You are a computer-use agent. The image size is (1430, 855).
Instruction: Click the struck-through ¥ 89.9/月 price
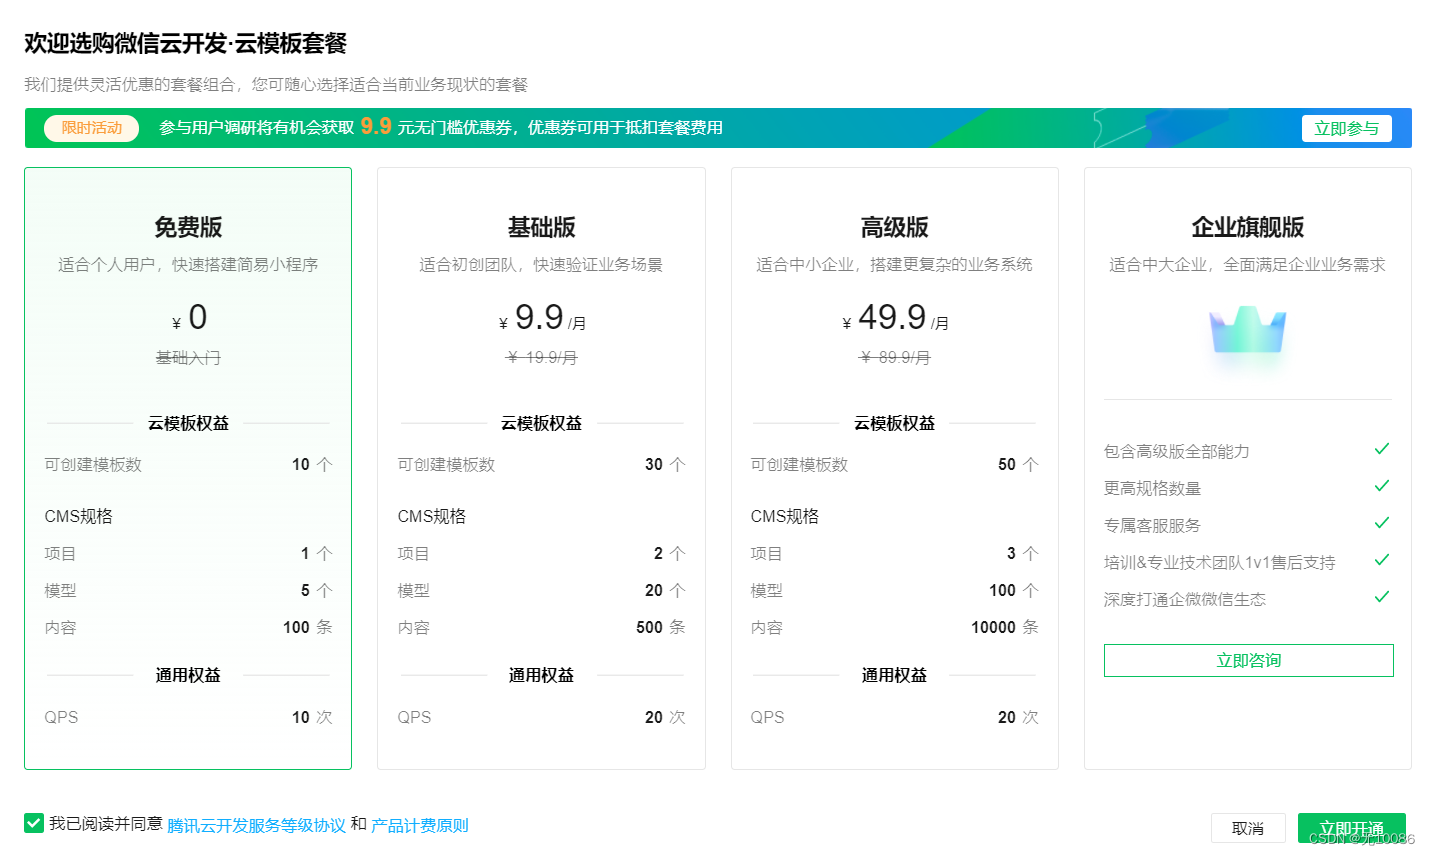click(895, 357)
